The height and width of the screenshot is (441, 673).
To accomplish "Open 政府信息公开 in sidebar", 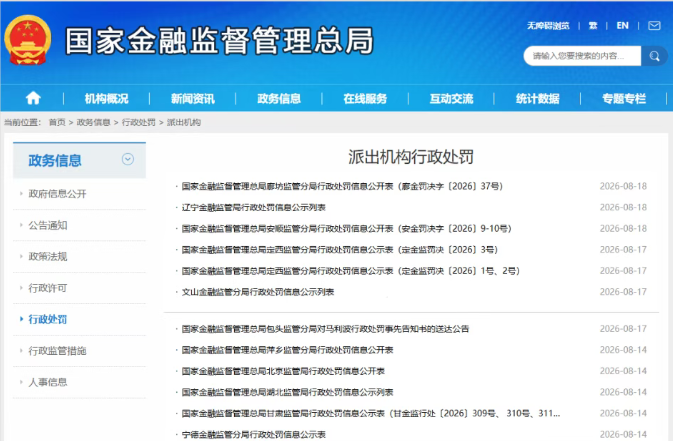I will 58,194.
